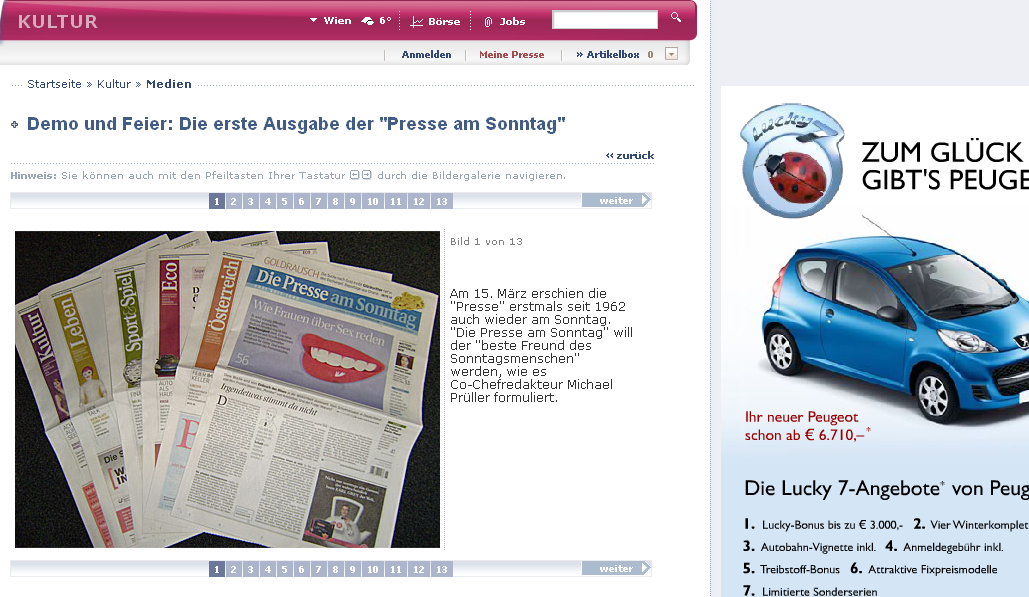1029x597 pixels.
Task: Open Kultur breadcrumb link
Action: (114, 84)
